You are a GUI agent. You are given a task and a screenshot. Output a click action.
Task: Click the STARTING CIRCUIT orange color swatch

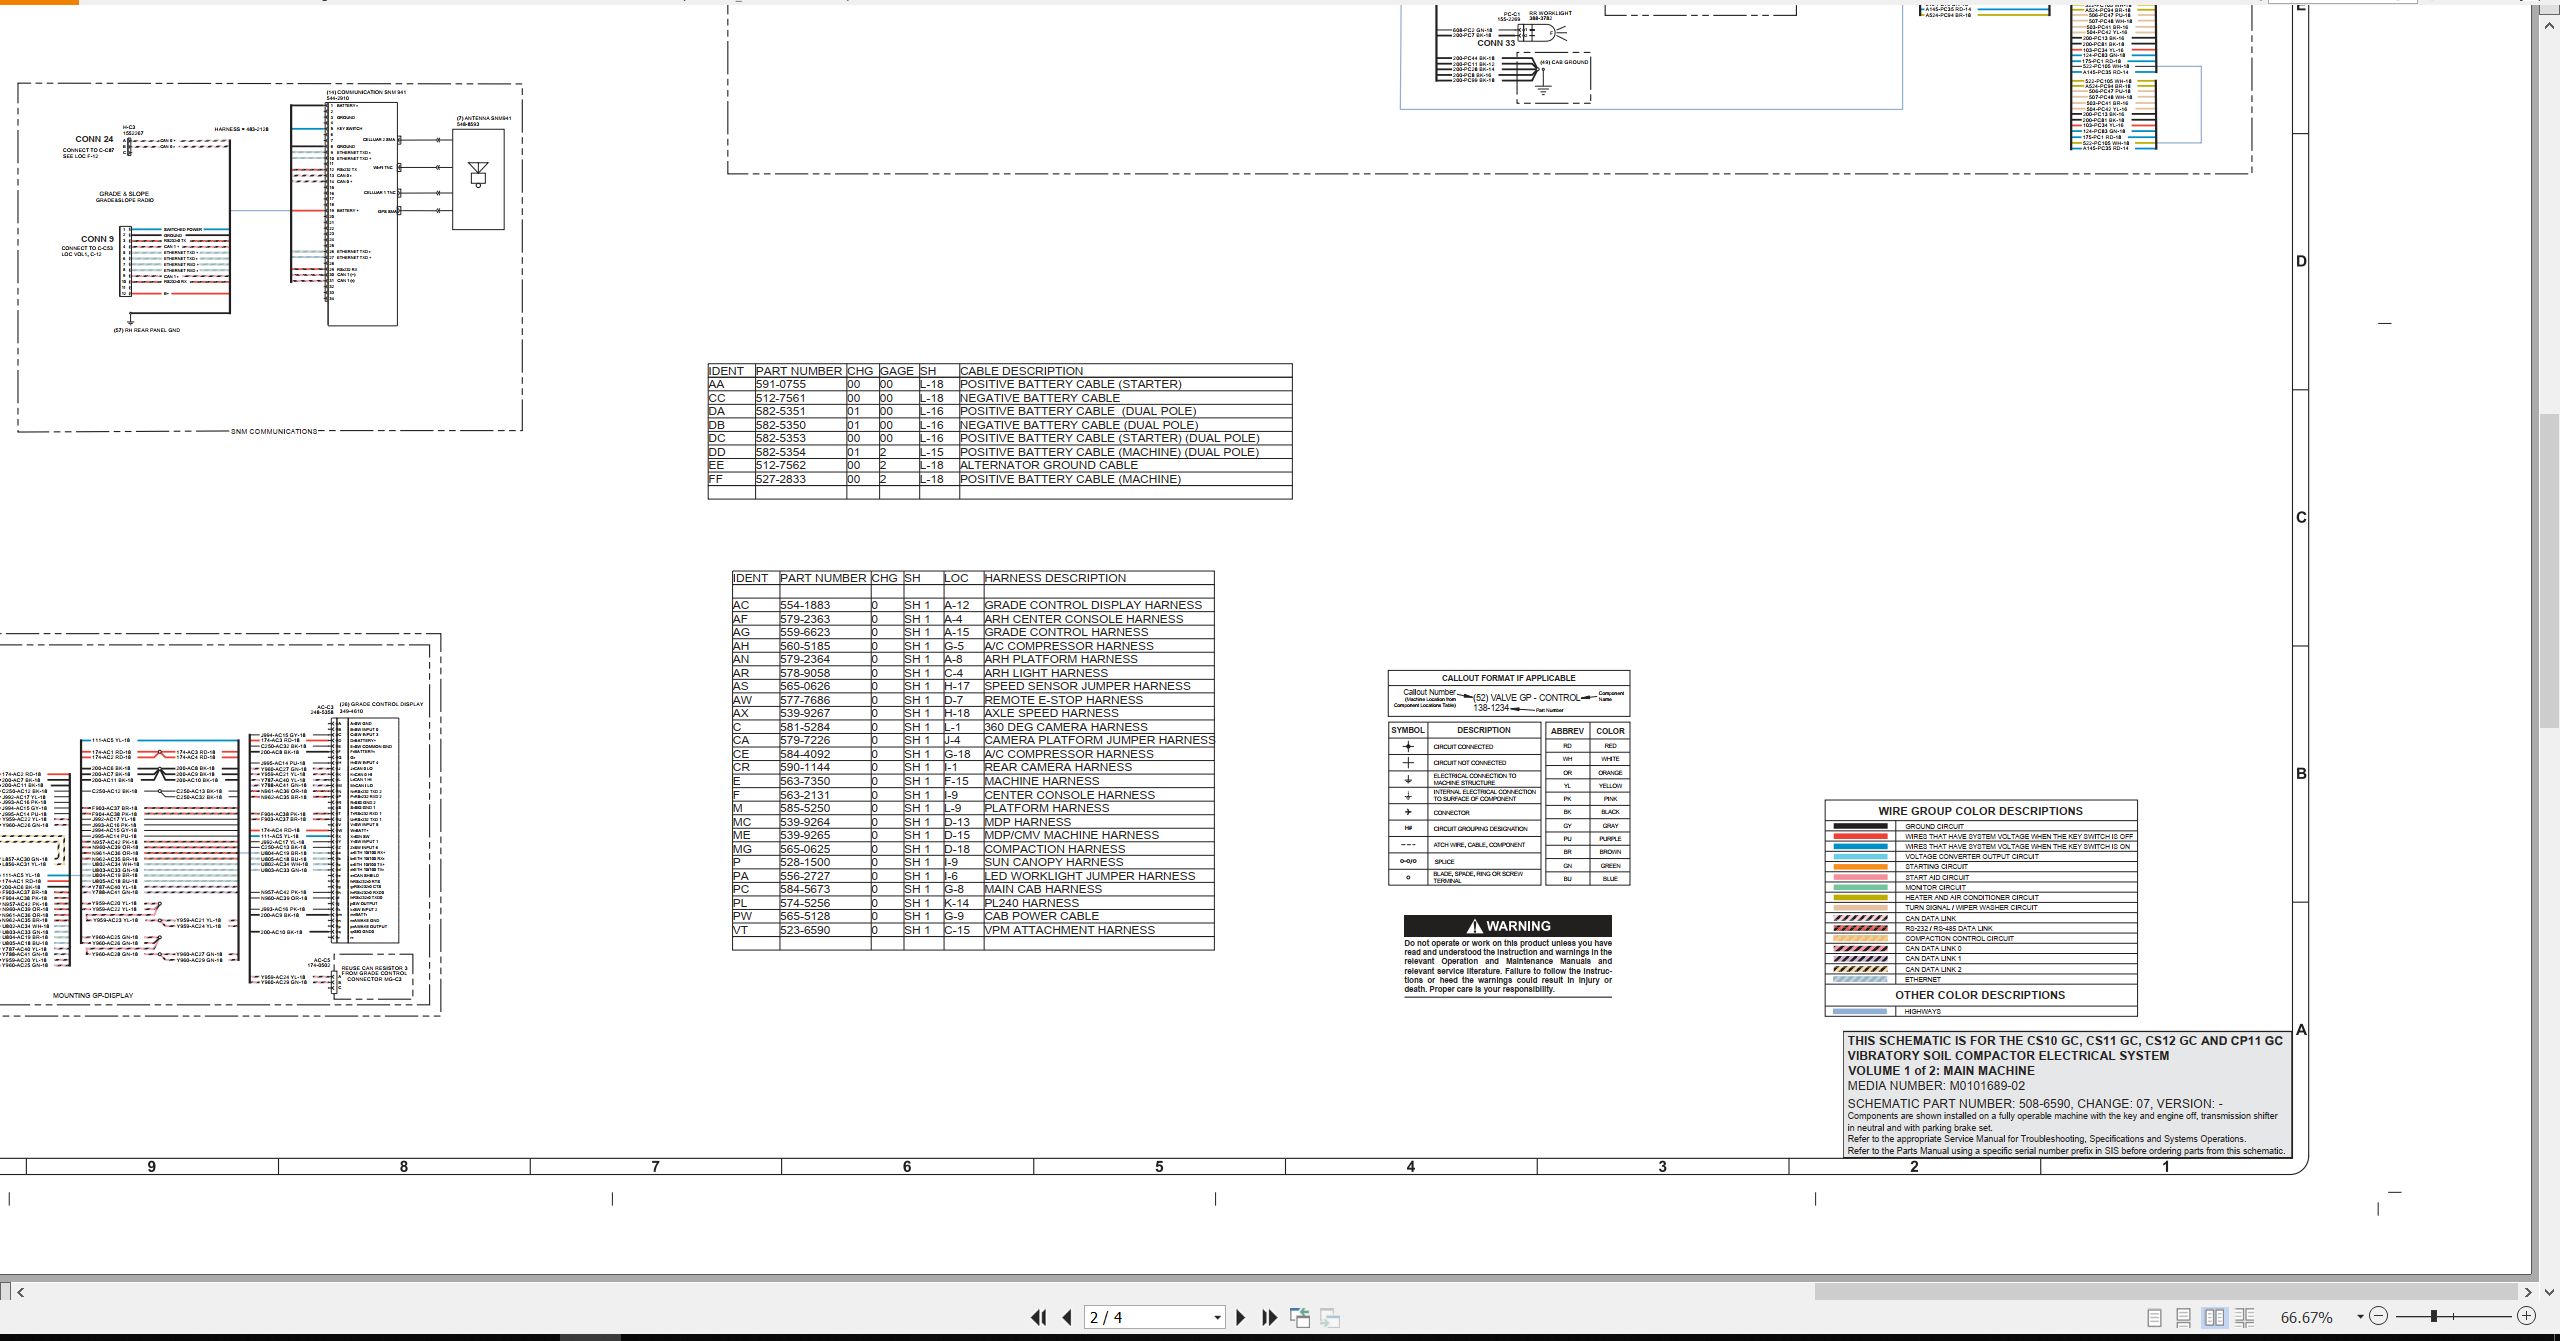tap(1860, 867)
